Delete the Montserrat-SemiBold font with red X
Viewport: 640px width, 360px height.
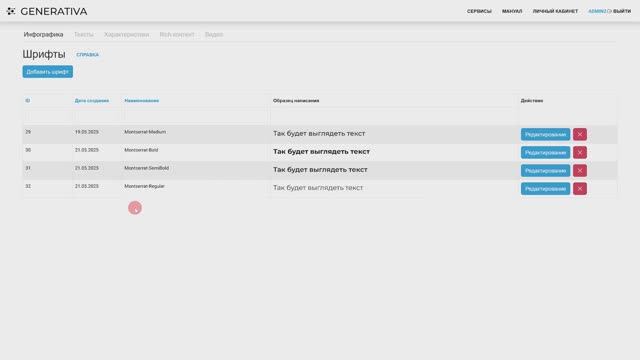[580, 171]
